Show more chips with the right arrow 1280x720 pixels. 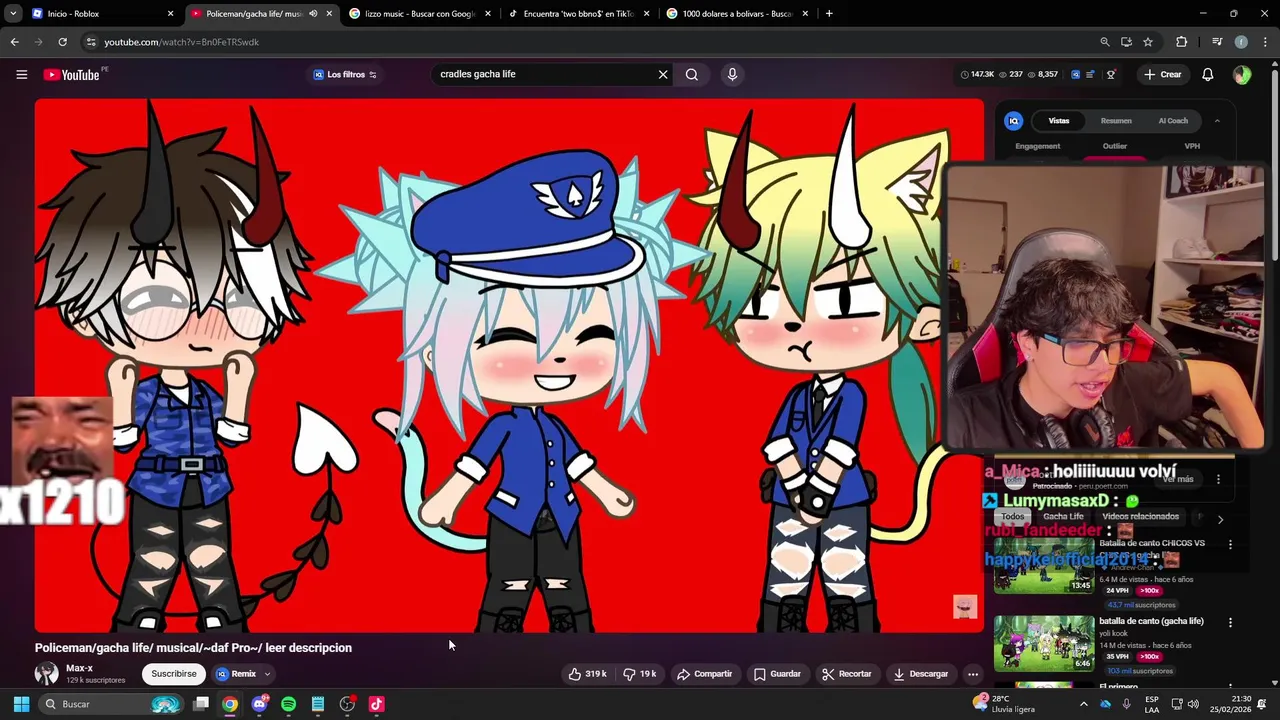[x=1220, y=519]
